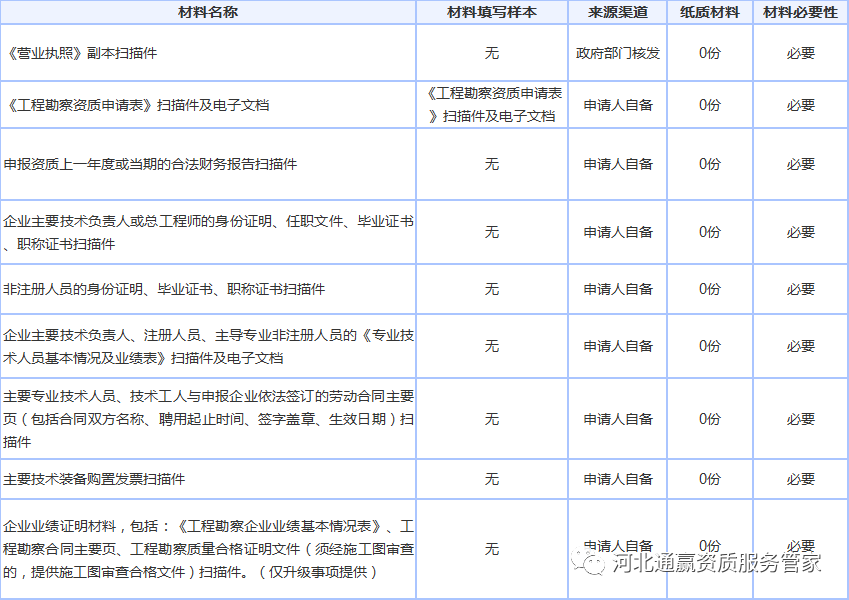Screen dimensions: 849x600
Task: Click the 材料填写样本 column header
Action: (492, 12)
